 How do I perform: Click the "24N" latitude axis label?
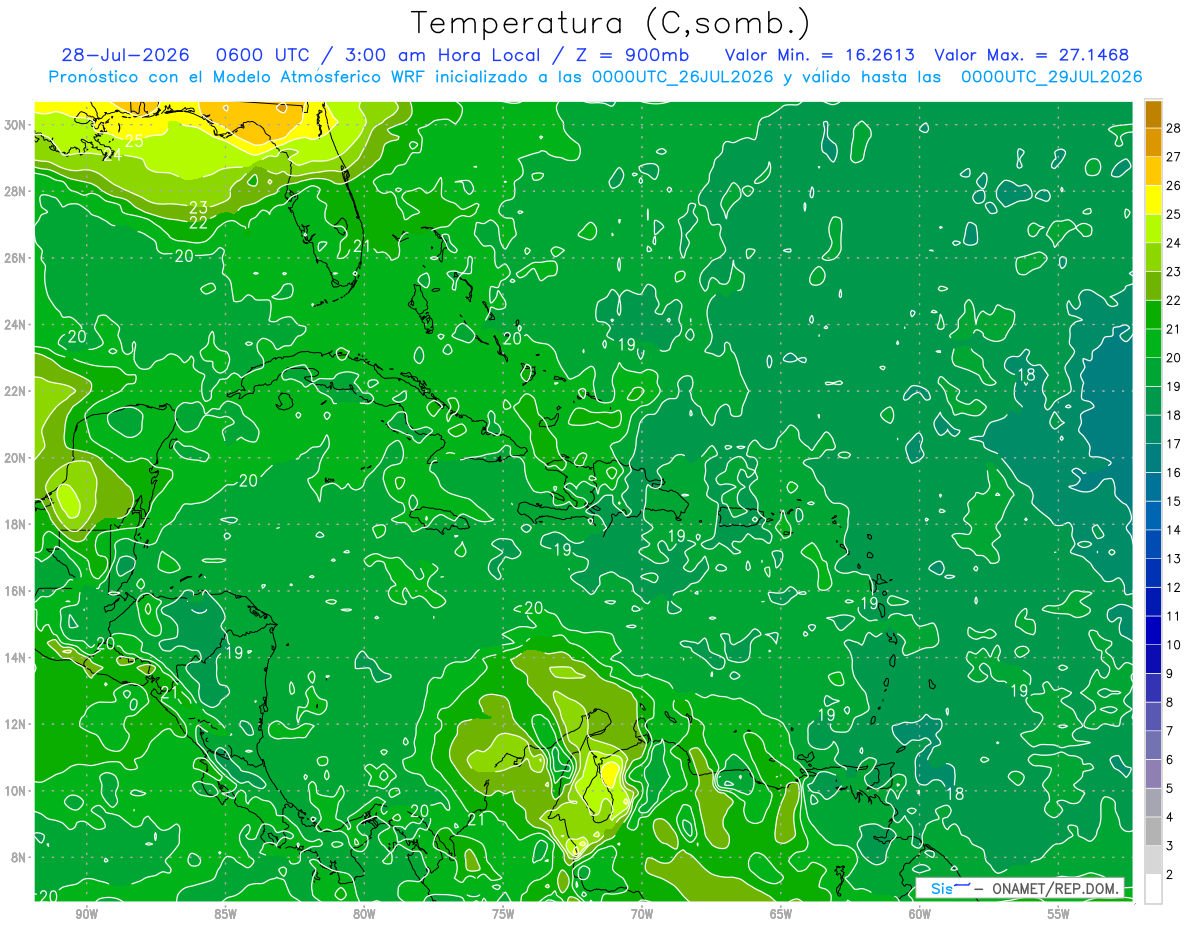[x=16, y=325]
